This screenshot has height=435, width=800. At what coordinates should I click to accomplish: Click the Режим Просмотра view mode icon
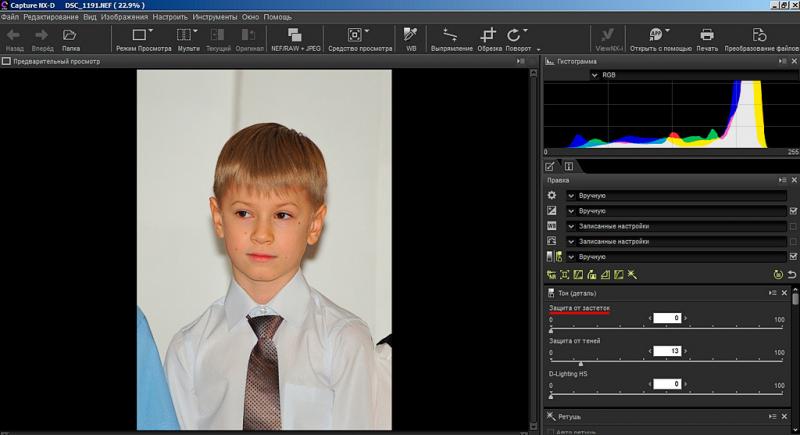(x=140, y=35)
